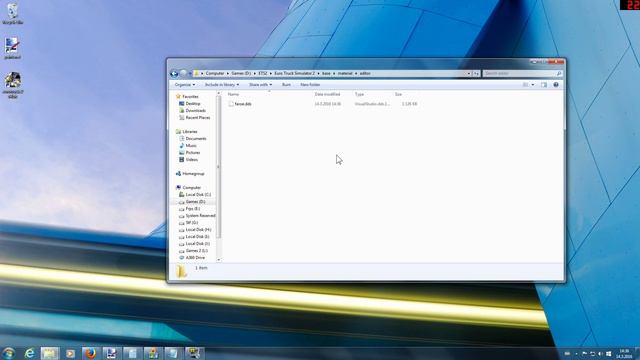Click navigation pane scrollbar down arrow
640x360 pixels.
point(219,260)
